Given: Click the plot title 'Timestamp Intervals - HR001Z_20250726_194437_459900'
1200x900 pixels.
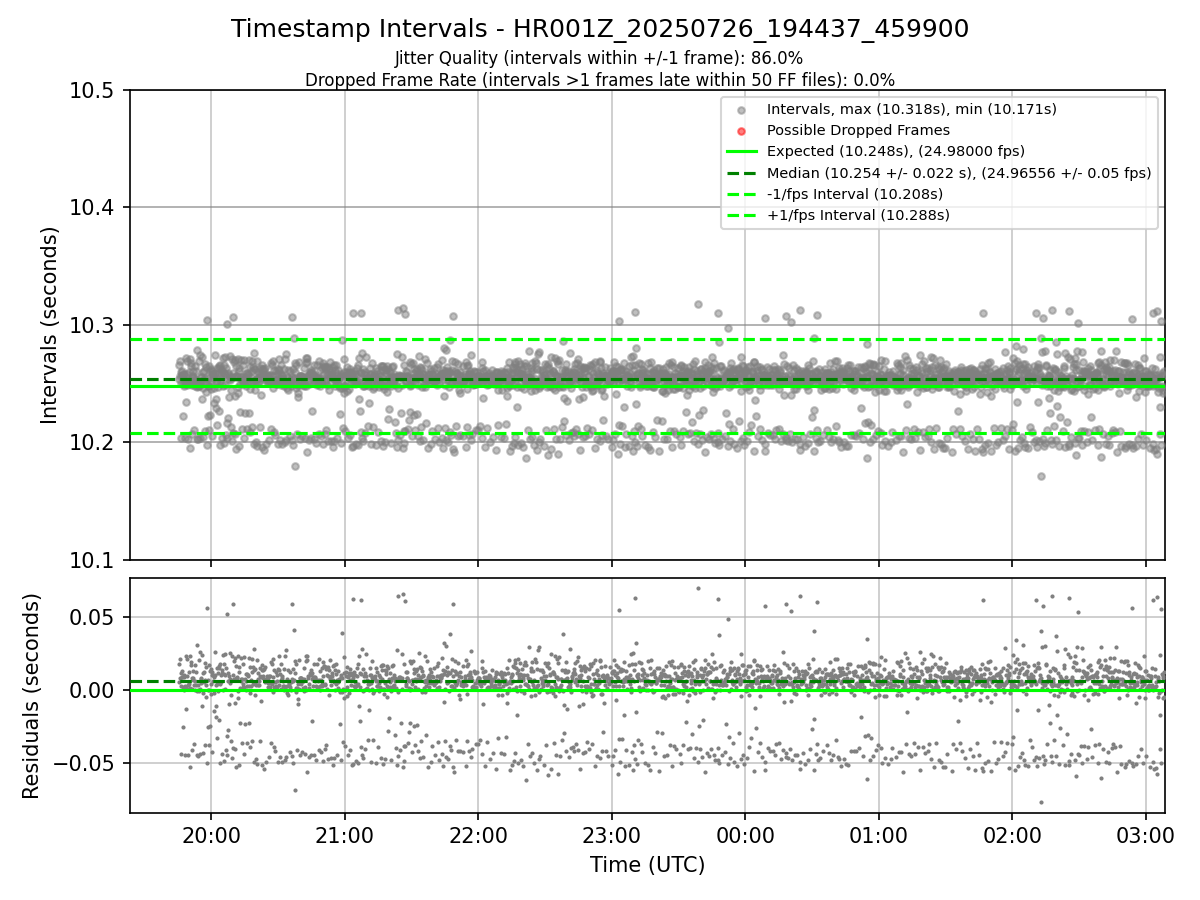Looking at the screenshot, I should (x=600, y=29).
